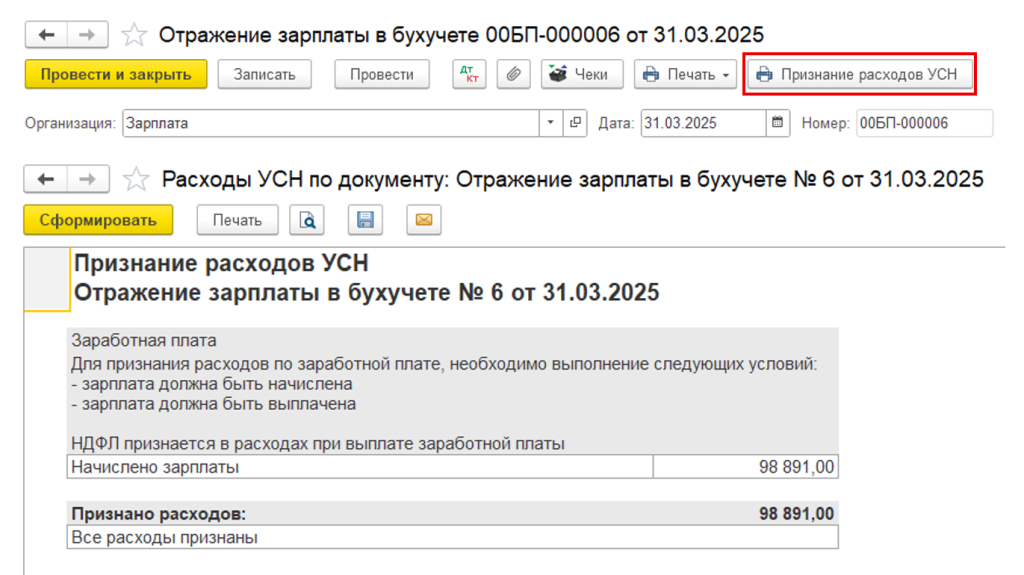This screenshot has width=1024, height=575.
Task: Select the 98 891,00 value in Начислено зарплаты row
Action: [746, 467]
